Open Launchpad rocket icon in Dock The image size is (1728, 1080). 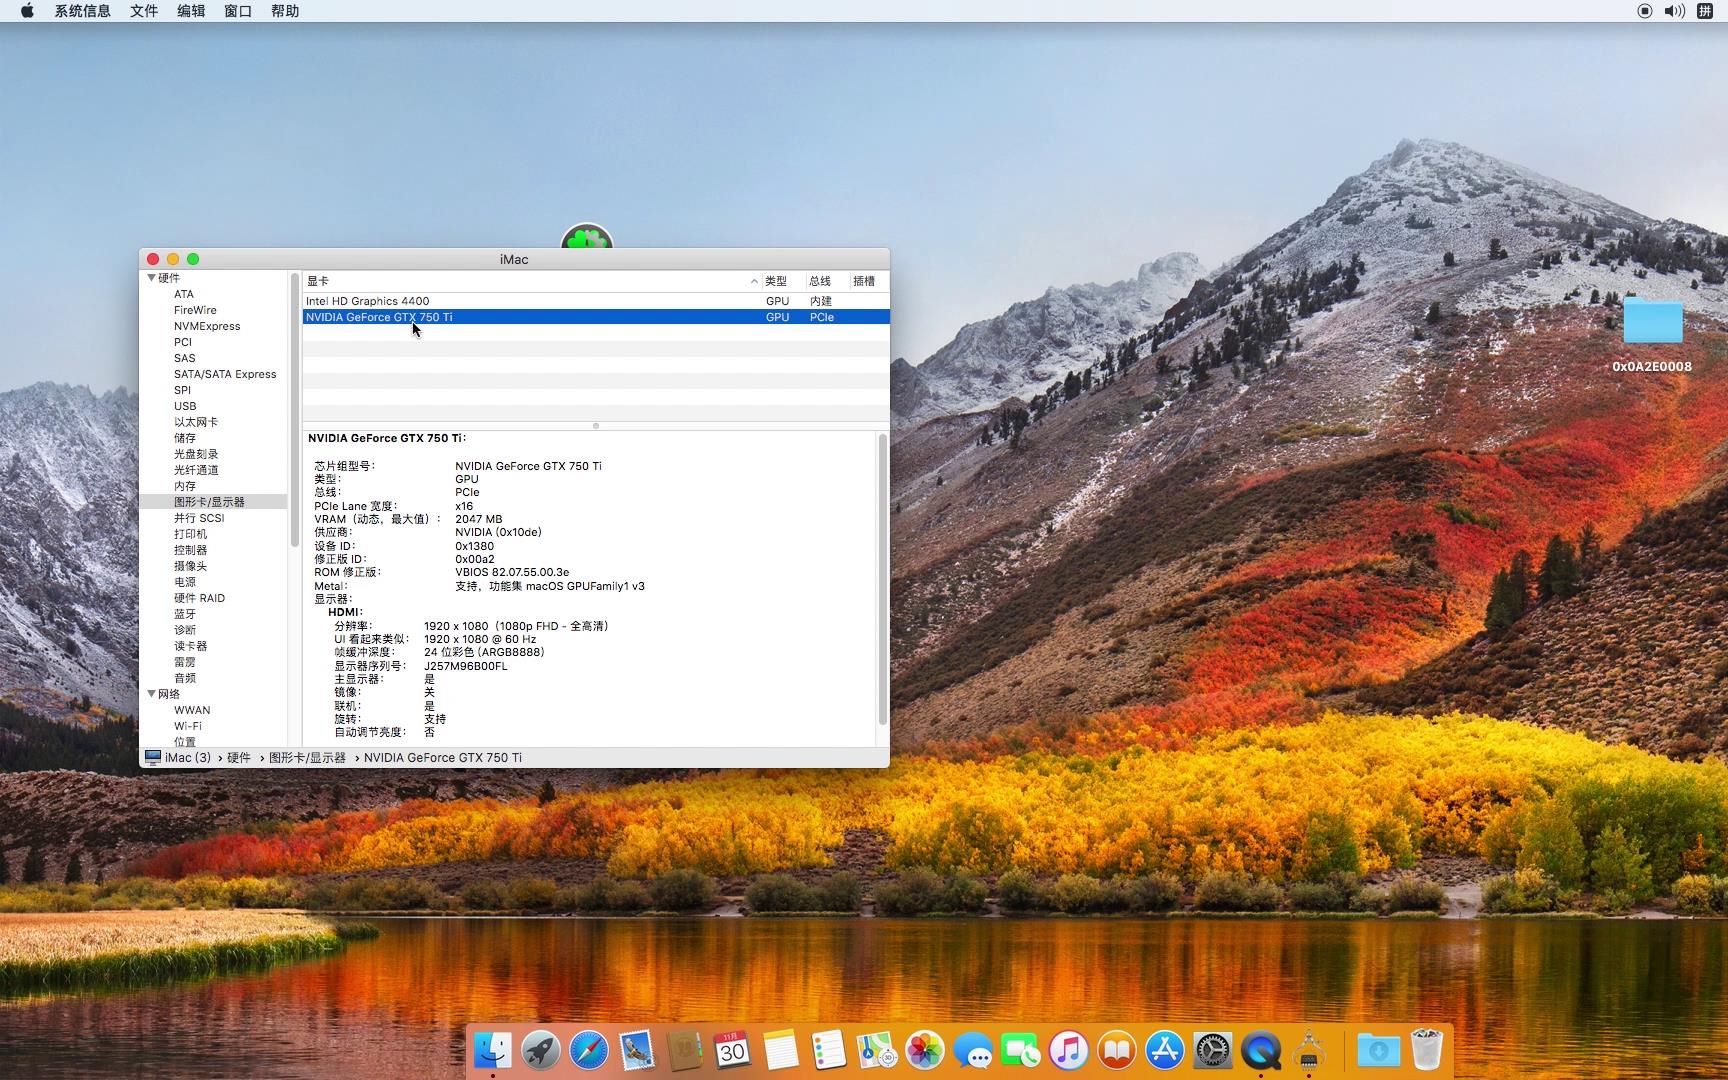pos(540,1050)
